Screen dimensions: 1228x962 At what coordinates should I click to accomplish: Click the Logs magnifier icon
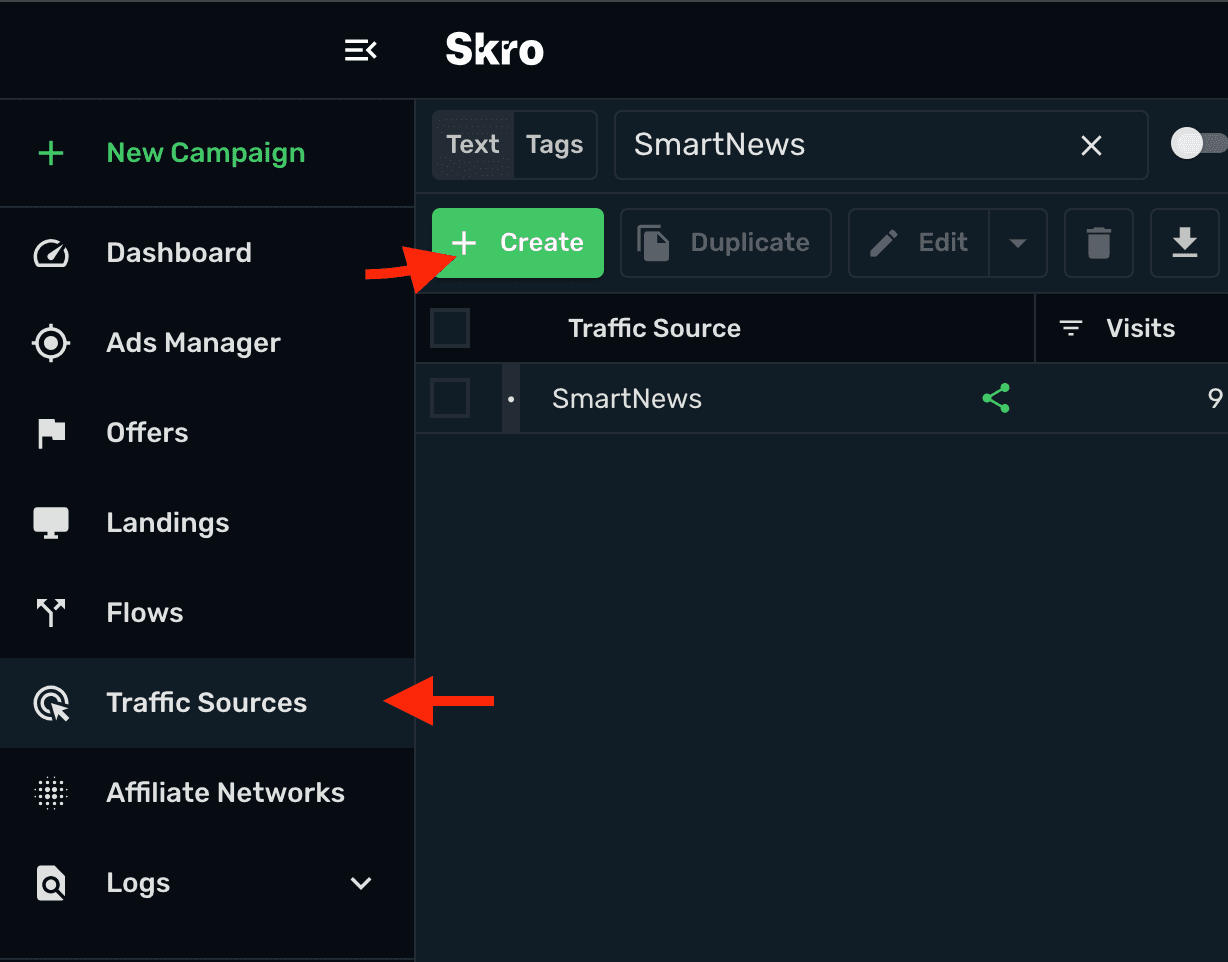pos(51,884)
